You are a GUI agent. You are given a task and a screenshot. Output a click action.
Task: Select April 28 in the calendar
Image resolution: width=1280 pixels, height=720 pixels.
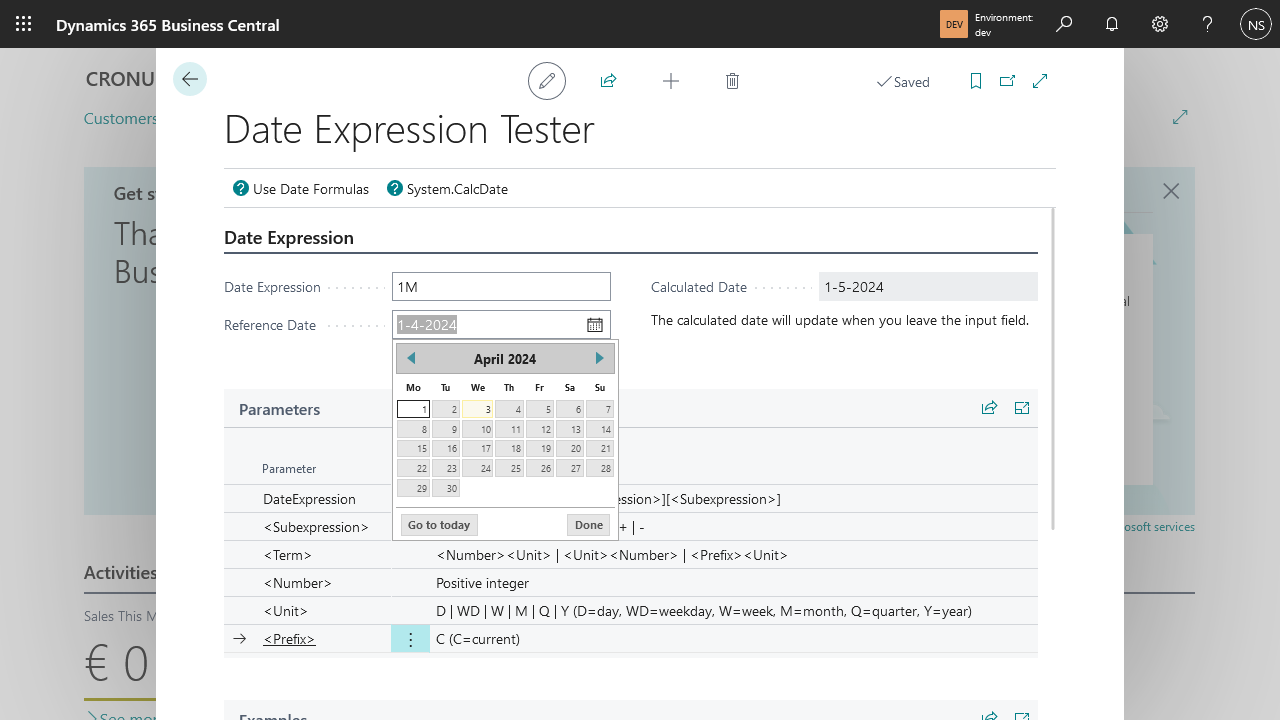point(600,468)
